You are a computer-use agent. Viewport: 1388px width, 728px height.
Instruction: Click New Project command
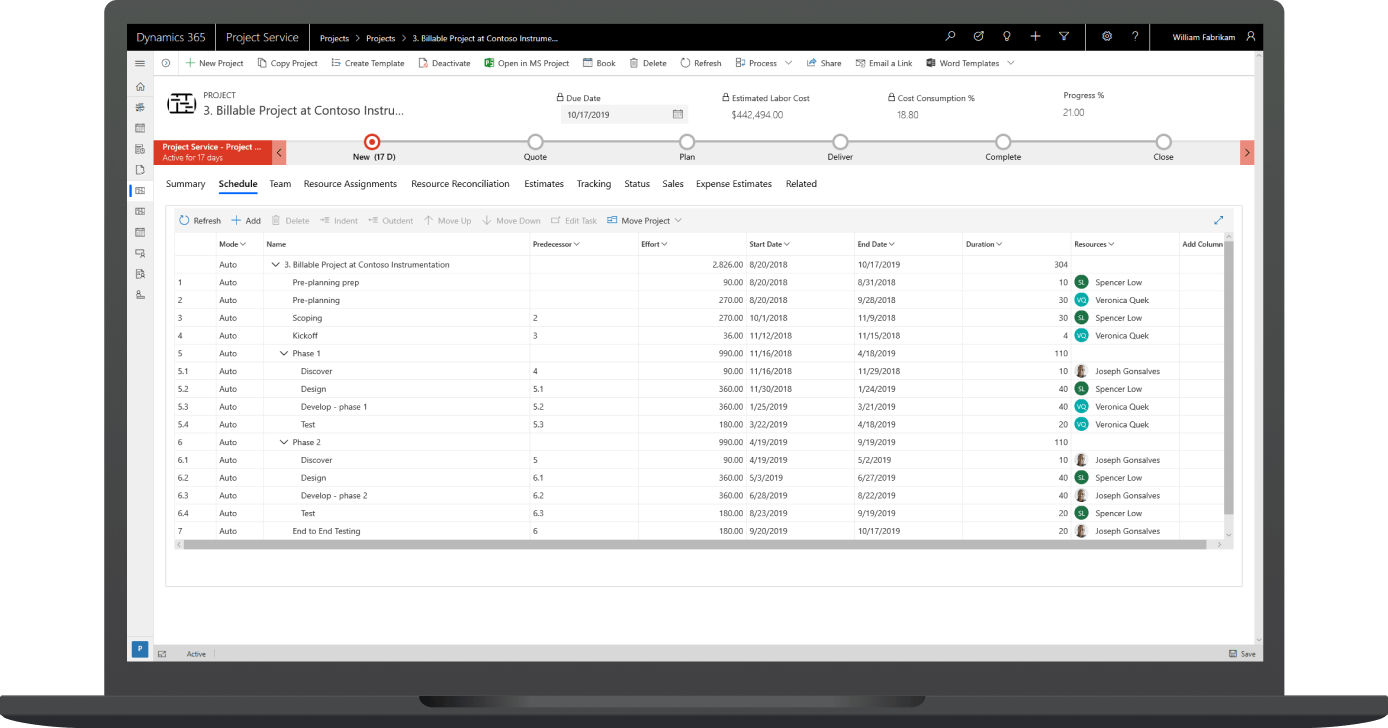click(x=214, y=63)
